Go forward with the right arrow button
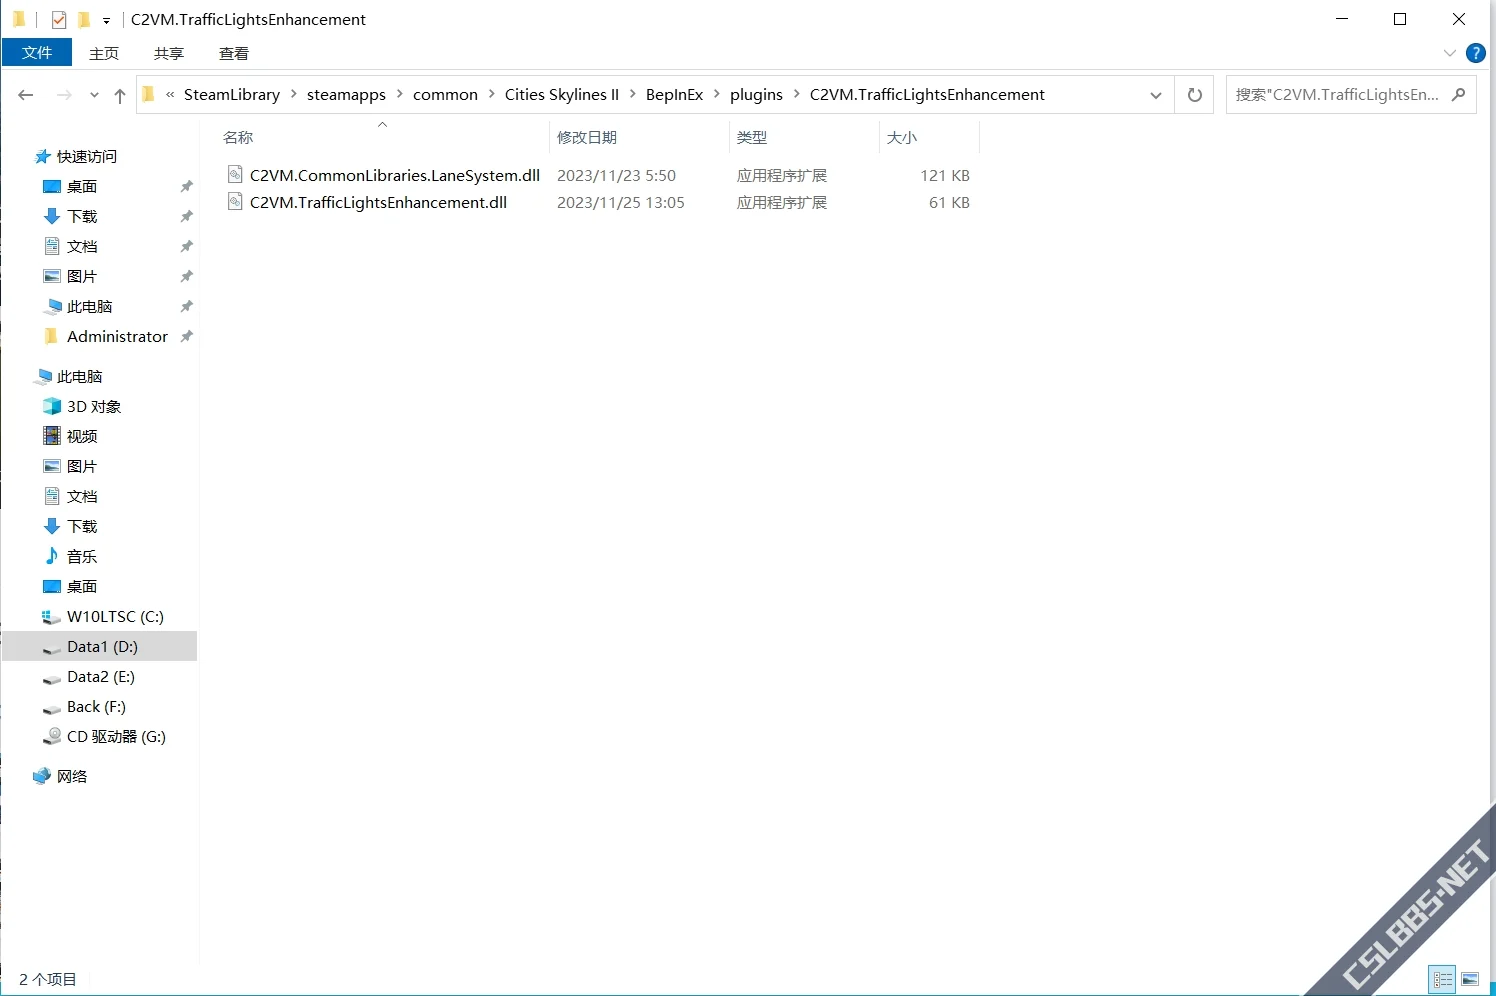Screen dimensions: 1496x996 click(64, 95)
